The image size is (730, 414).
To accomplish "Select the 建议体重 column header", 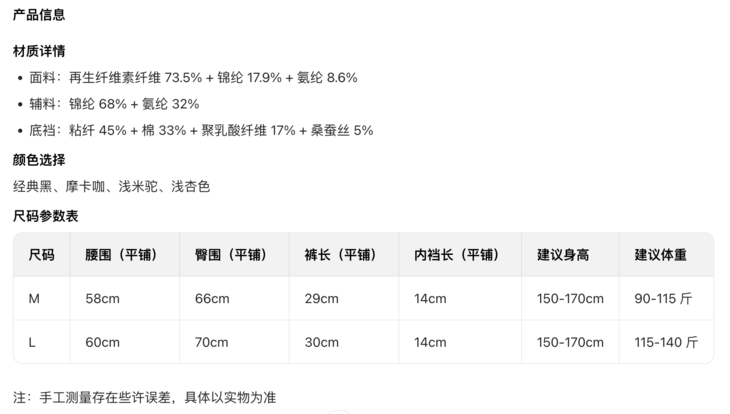I will point(660,255).
